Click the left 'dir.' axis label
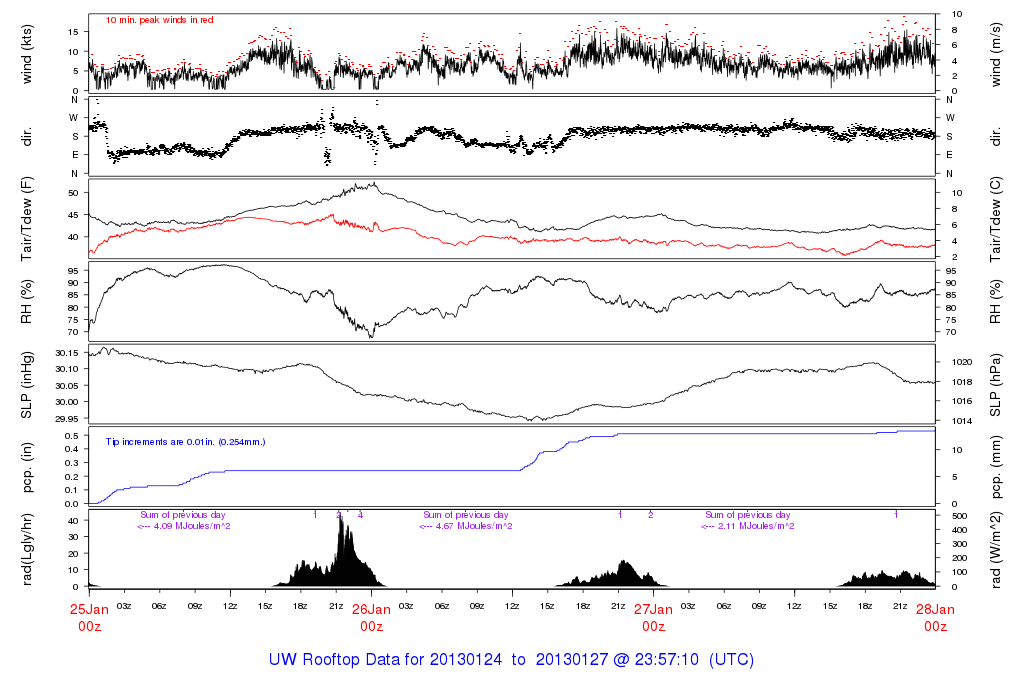The width and height of the screenshot is (1024, 700). [x=26, y=137]
